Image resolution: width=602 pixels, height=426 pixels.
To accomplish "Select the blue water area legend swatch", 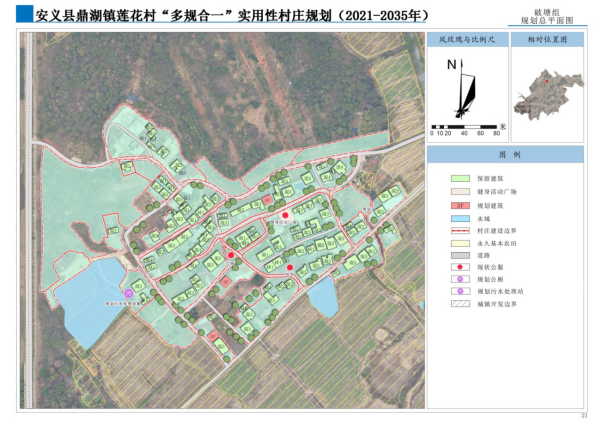I will point(460,218).
